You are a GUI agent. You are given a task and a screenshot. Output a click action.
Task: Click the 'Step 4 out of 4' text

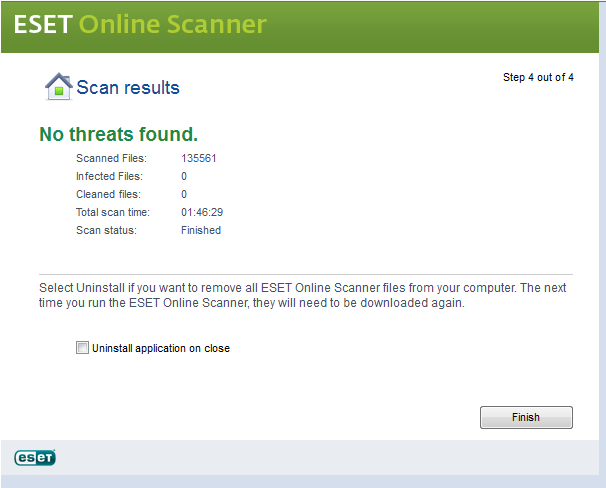coord(538,77)
